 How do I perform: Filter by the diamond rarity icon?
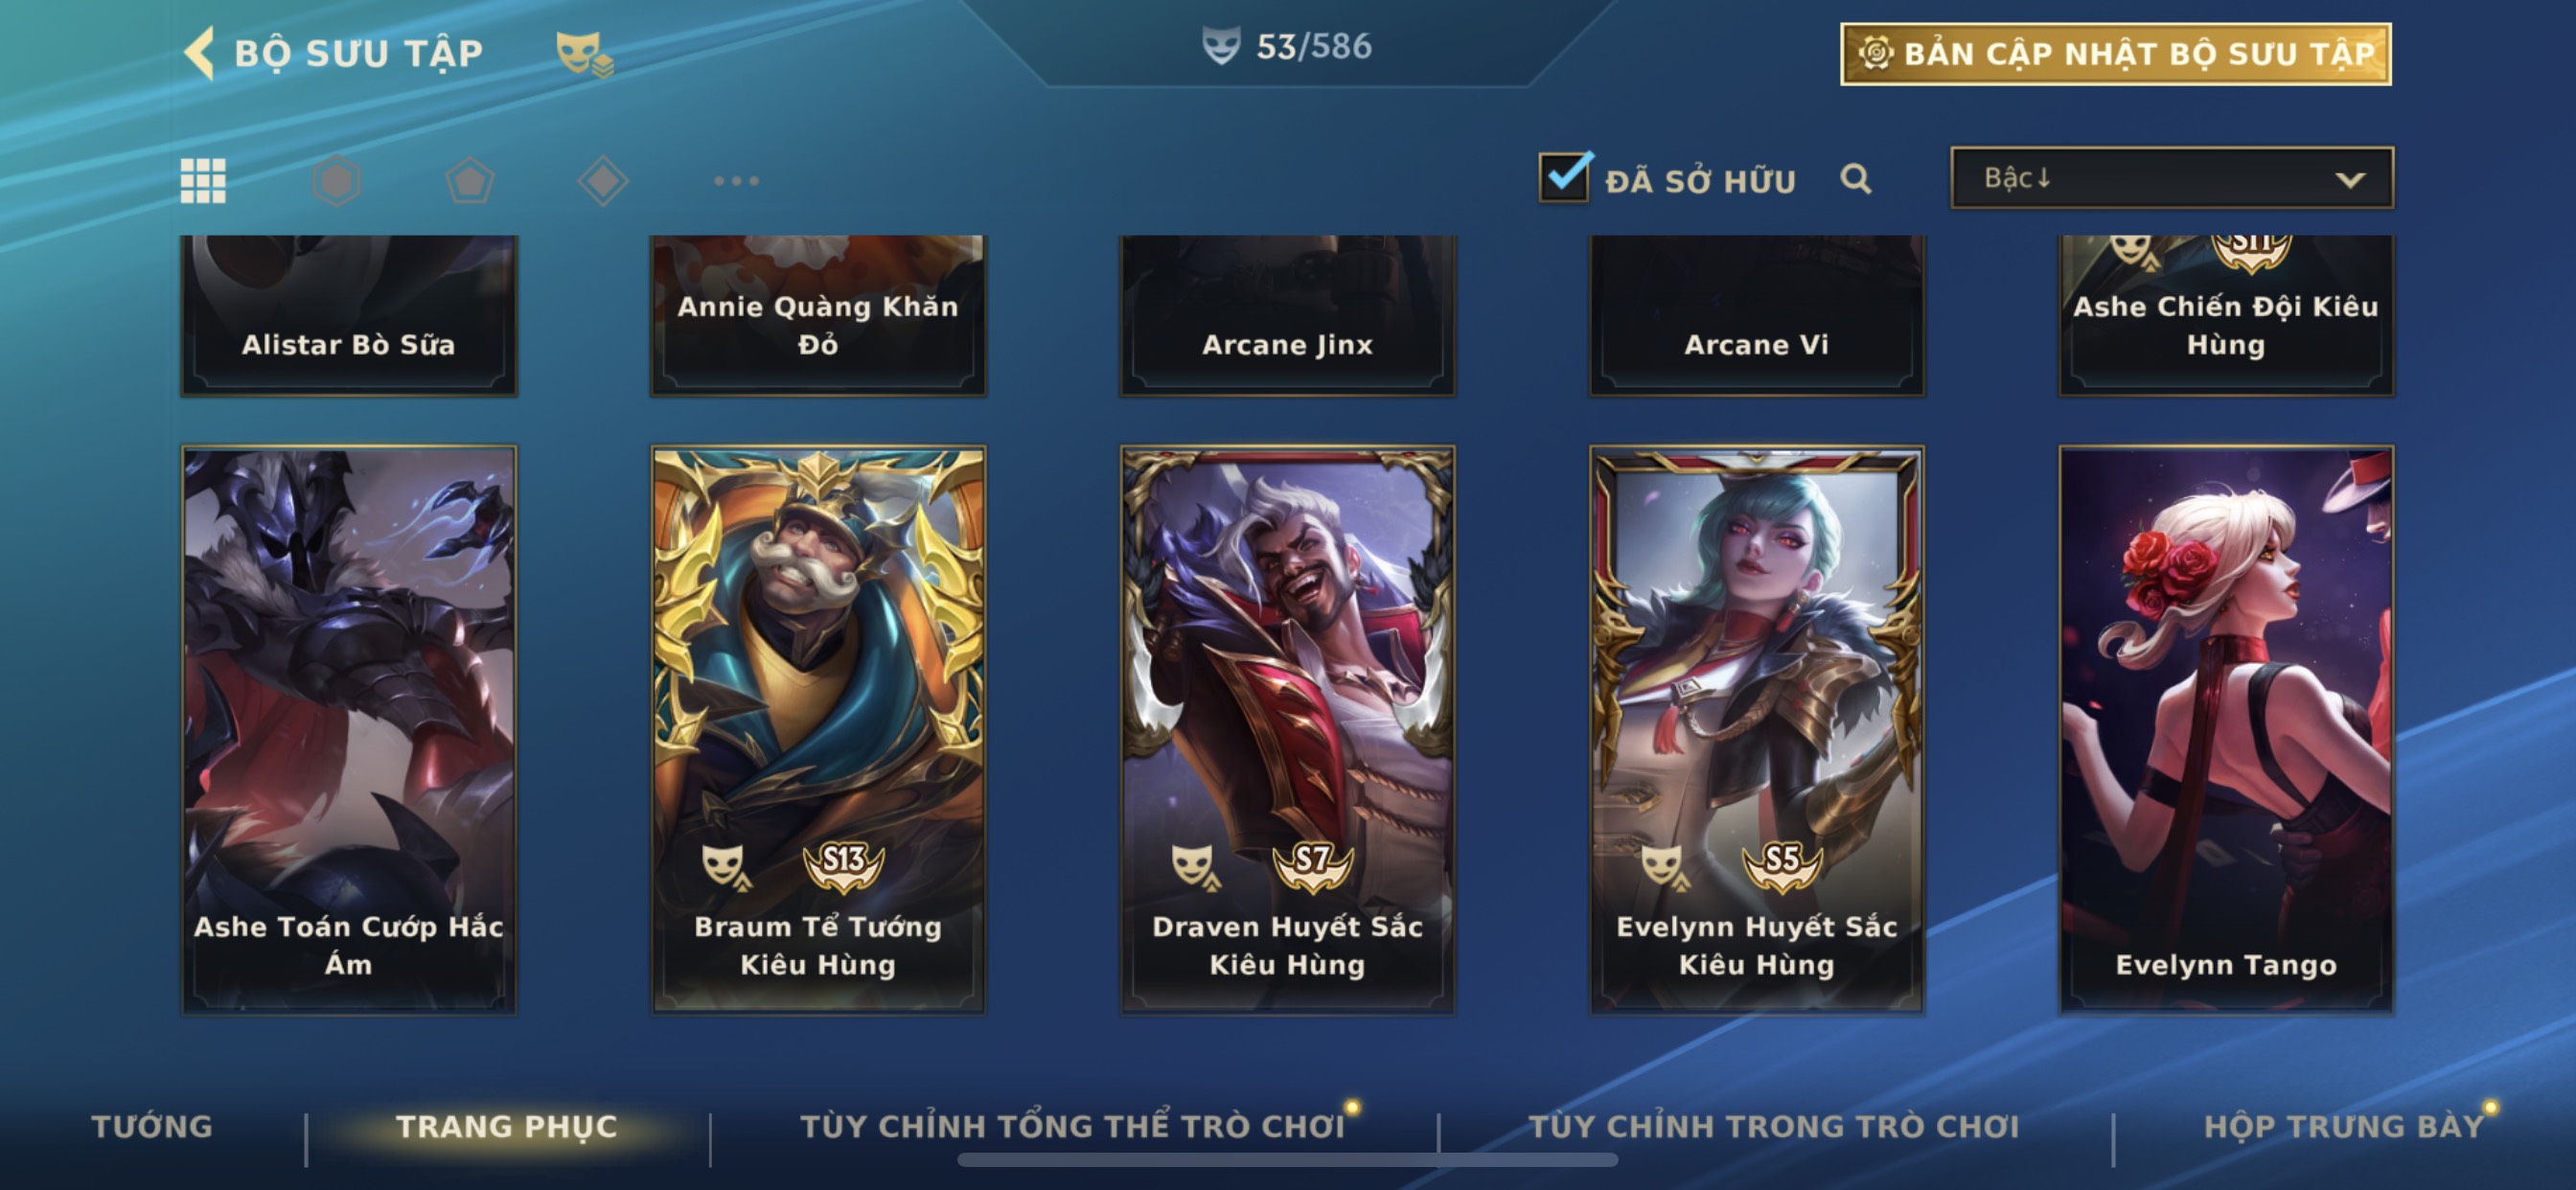[x=603, y=181]
